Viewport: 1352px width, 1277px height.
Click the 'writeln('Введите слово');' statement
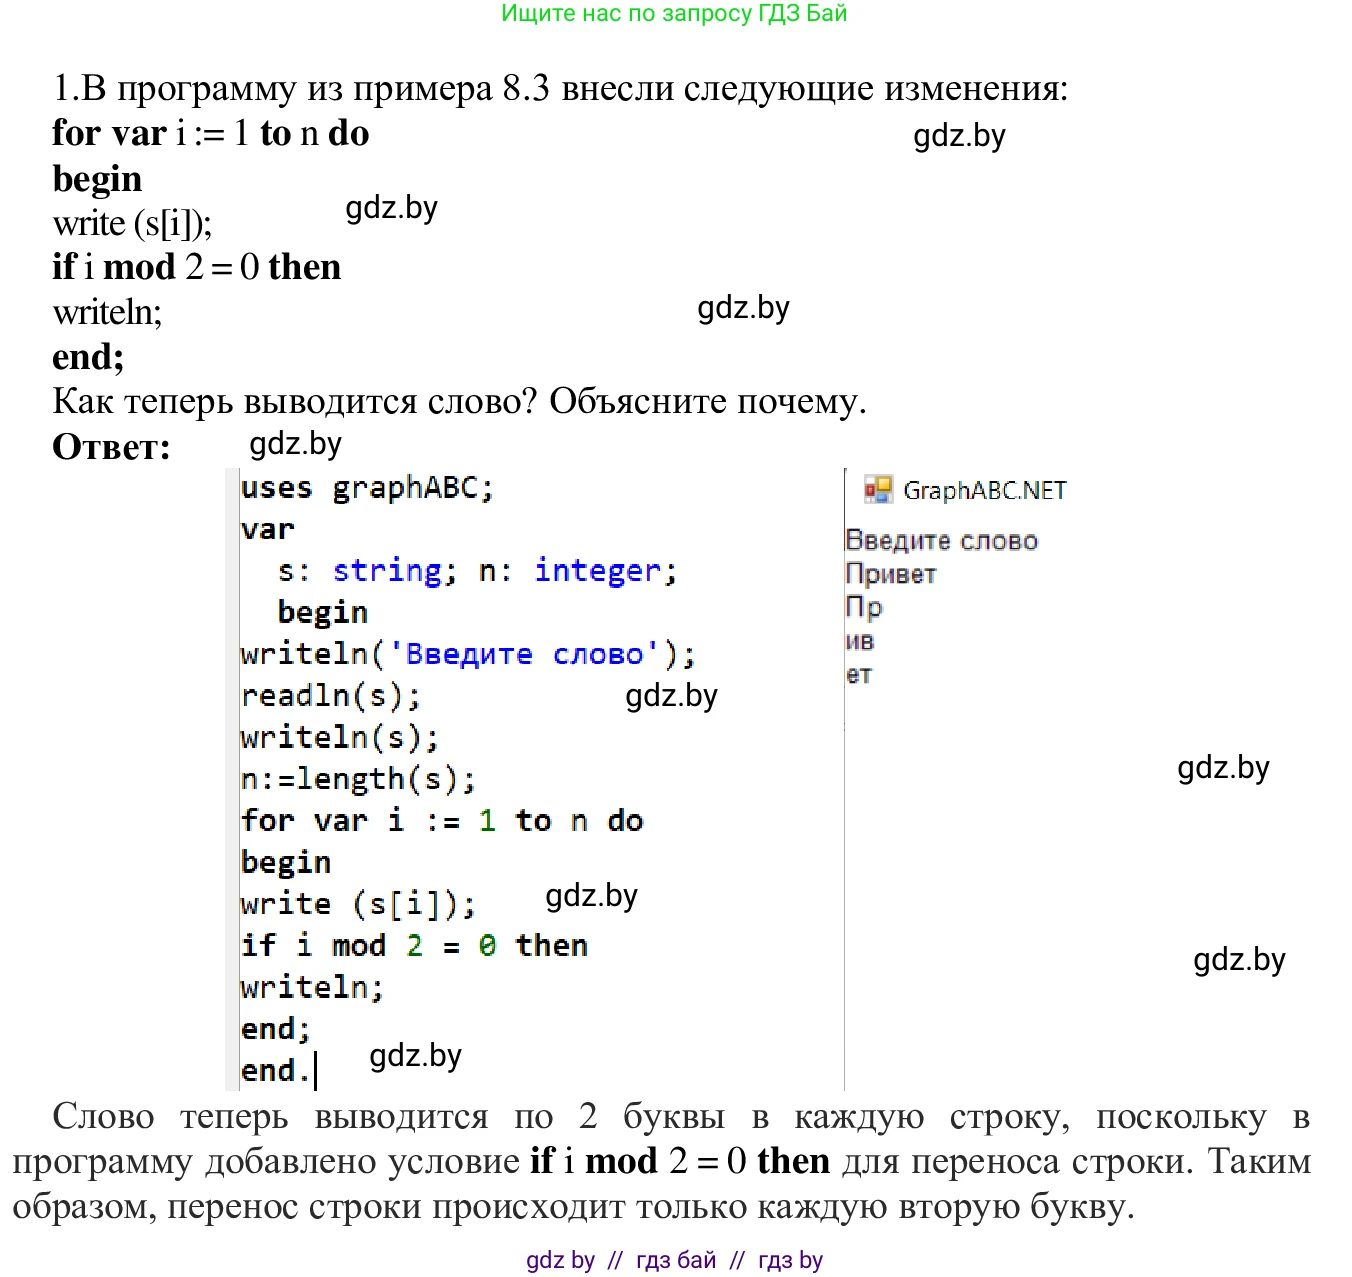click(467, 653)
